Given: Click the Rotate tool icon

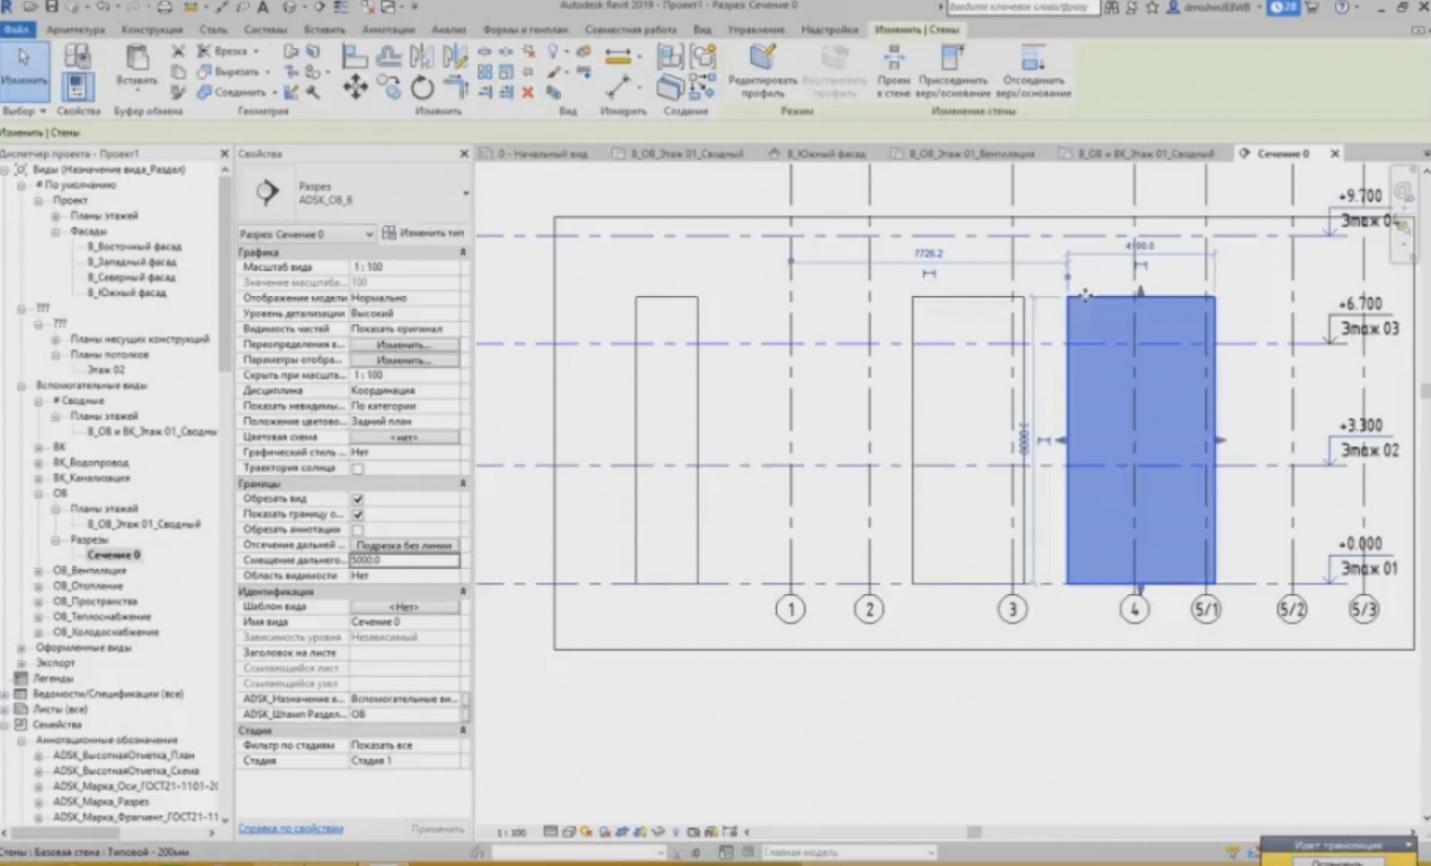Looking at the screenshot, I should (422, 89).
